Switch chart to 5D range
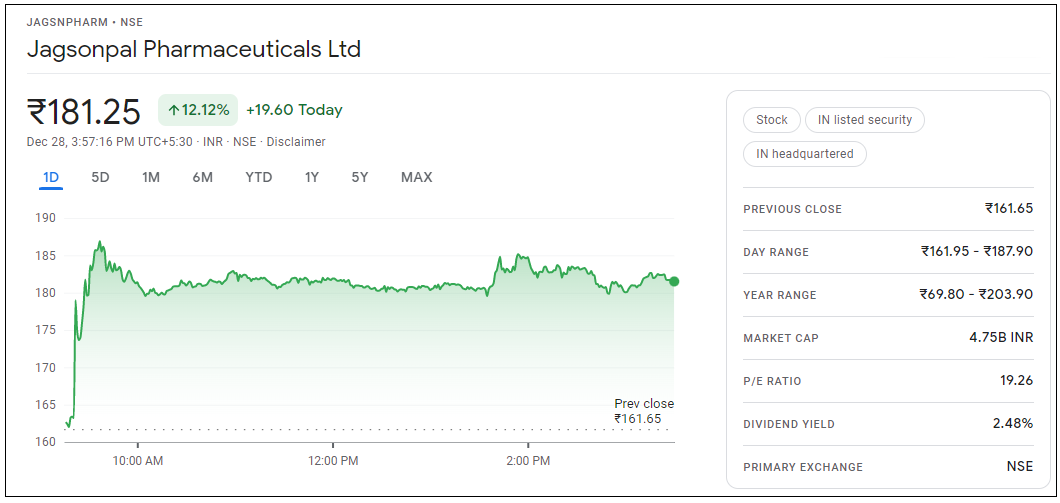 [101, 178]
